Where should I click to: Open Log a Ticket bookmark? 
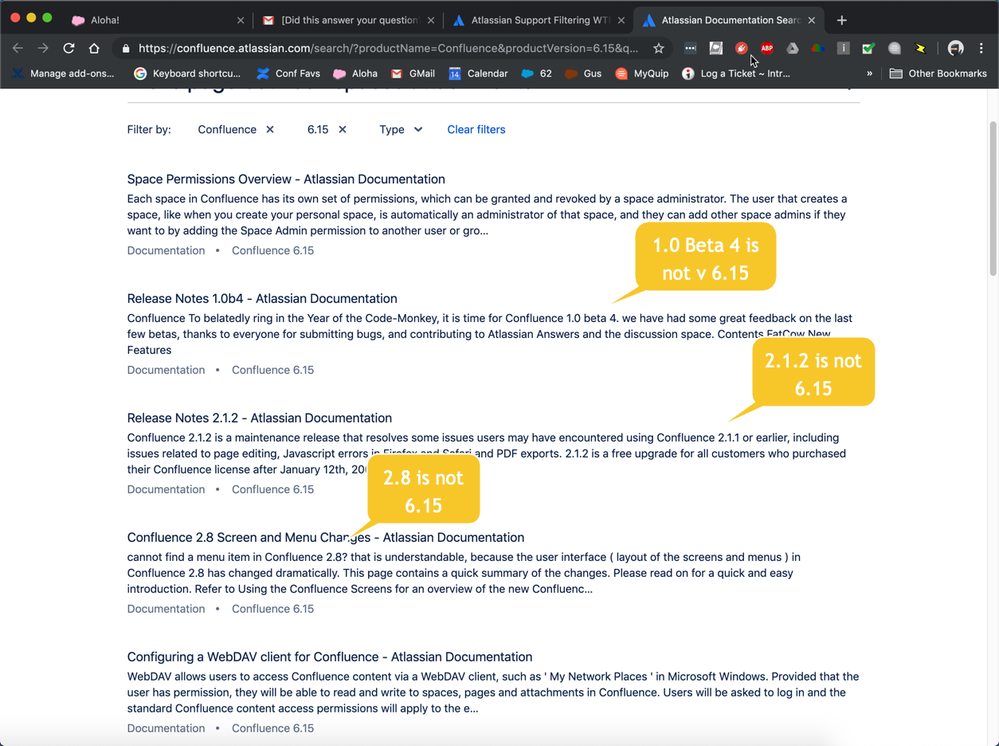tap(736, 73)
